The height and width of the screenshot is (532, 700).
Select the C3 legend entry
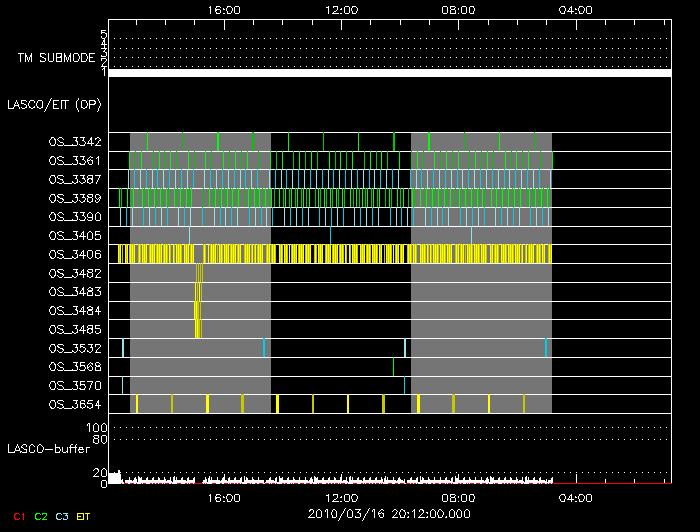[62, 516]
